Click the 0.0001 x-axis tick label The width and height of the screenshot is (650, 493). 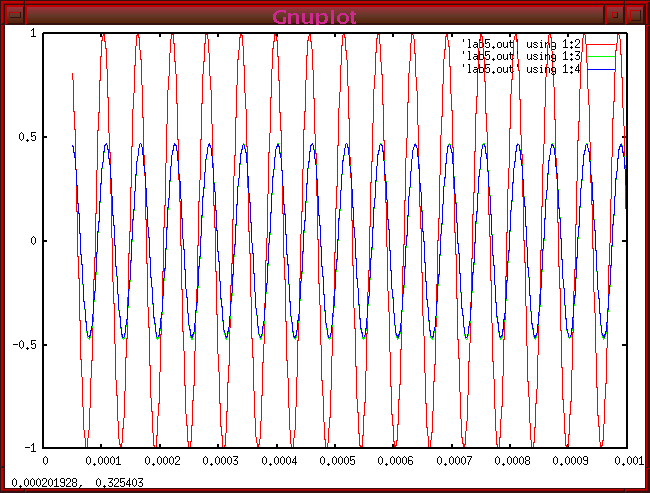click(103, 462)
